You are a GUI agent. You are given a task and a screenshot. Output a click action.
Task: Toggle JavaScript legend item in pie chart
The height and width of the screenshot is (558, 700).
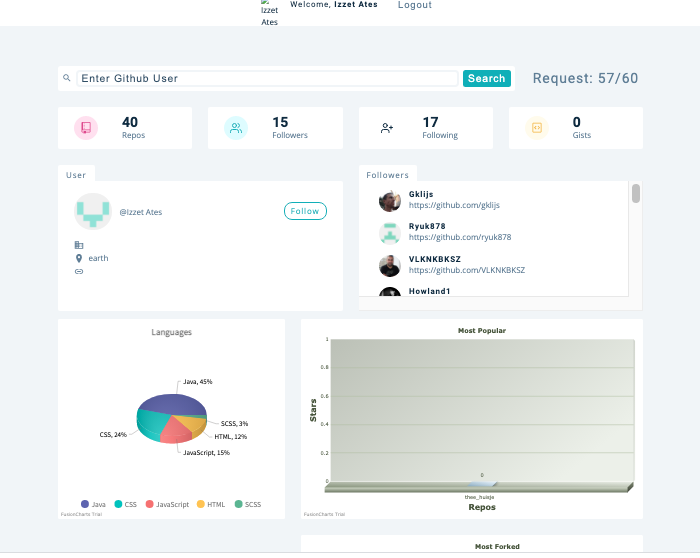tap(166, 505)
